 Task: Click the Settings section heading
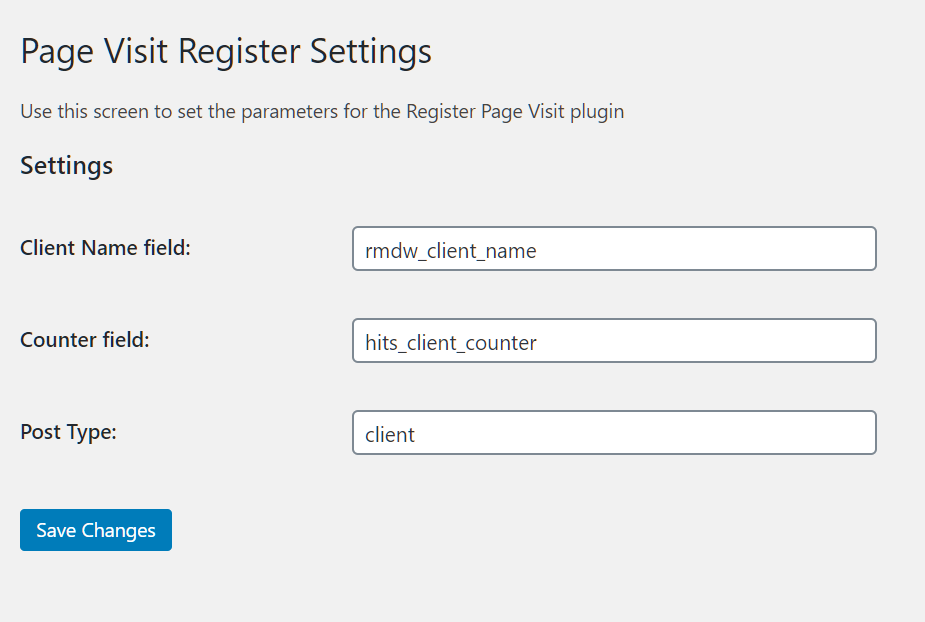[x=66, y=165]
